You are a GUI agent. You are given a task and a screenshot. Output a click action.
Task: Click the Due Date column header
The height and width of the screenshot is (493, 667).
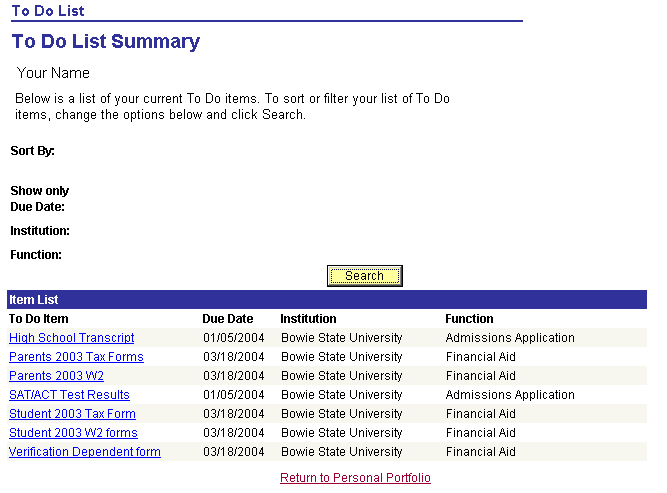pyautogui.click(x=228, y=319)
